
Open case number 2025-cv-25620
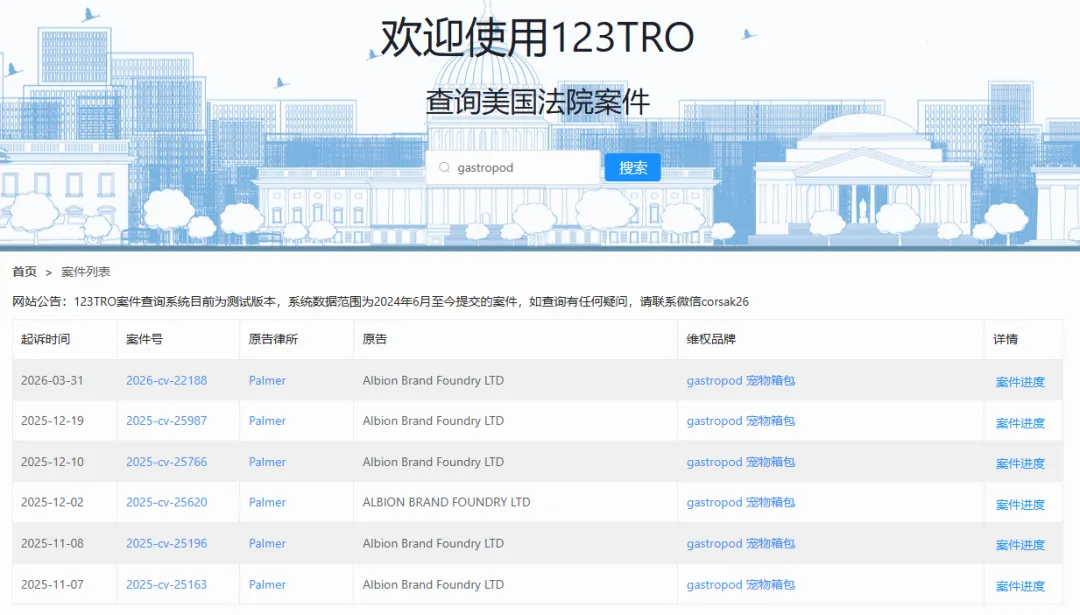166,502
